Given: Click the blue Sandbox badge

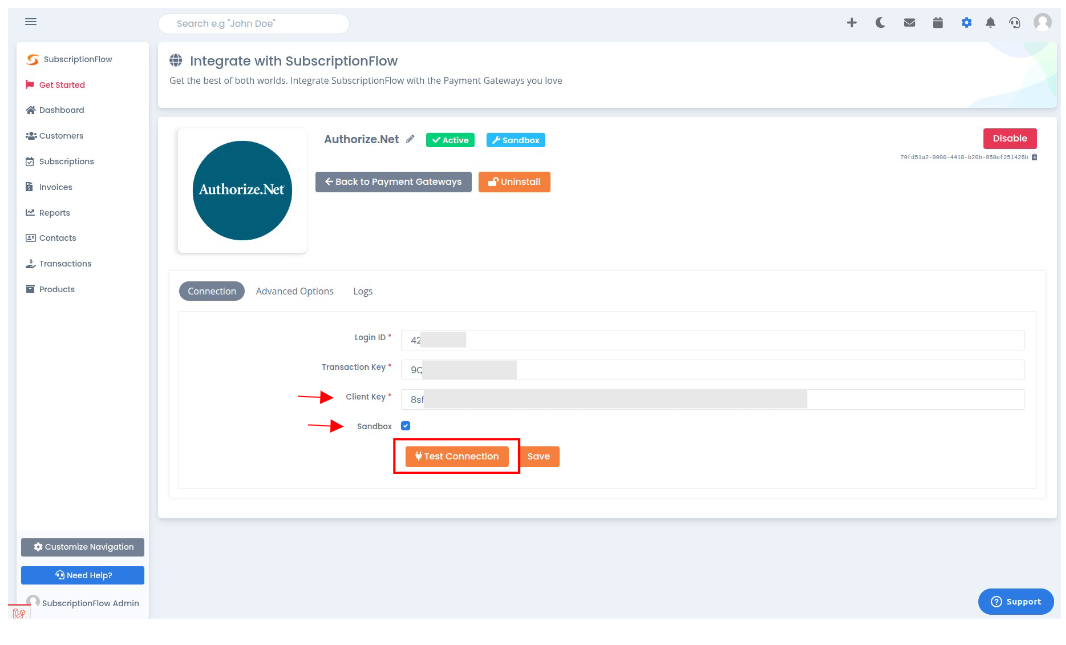Looking at the screenshot, I should click(515, 140).
